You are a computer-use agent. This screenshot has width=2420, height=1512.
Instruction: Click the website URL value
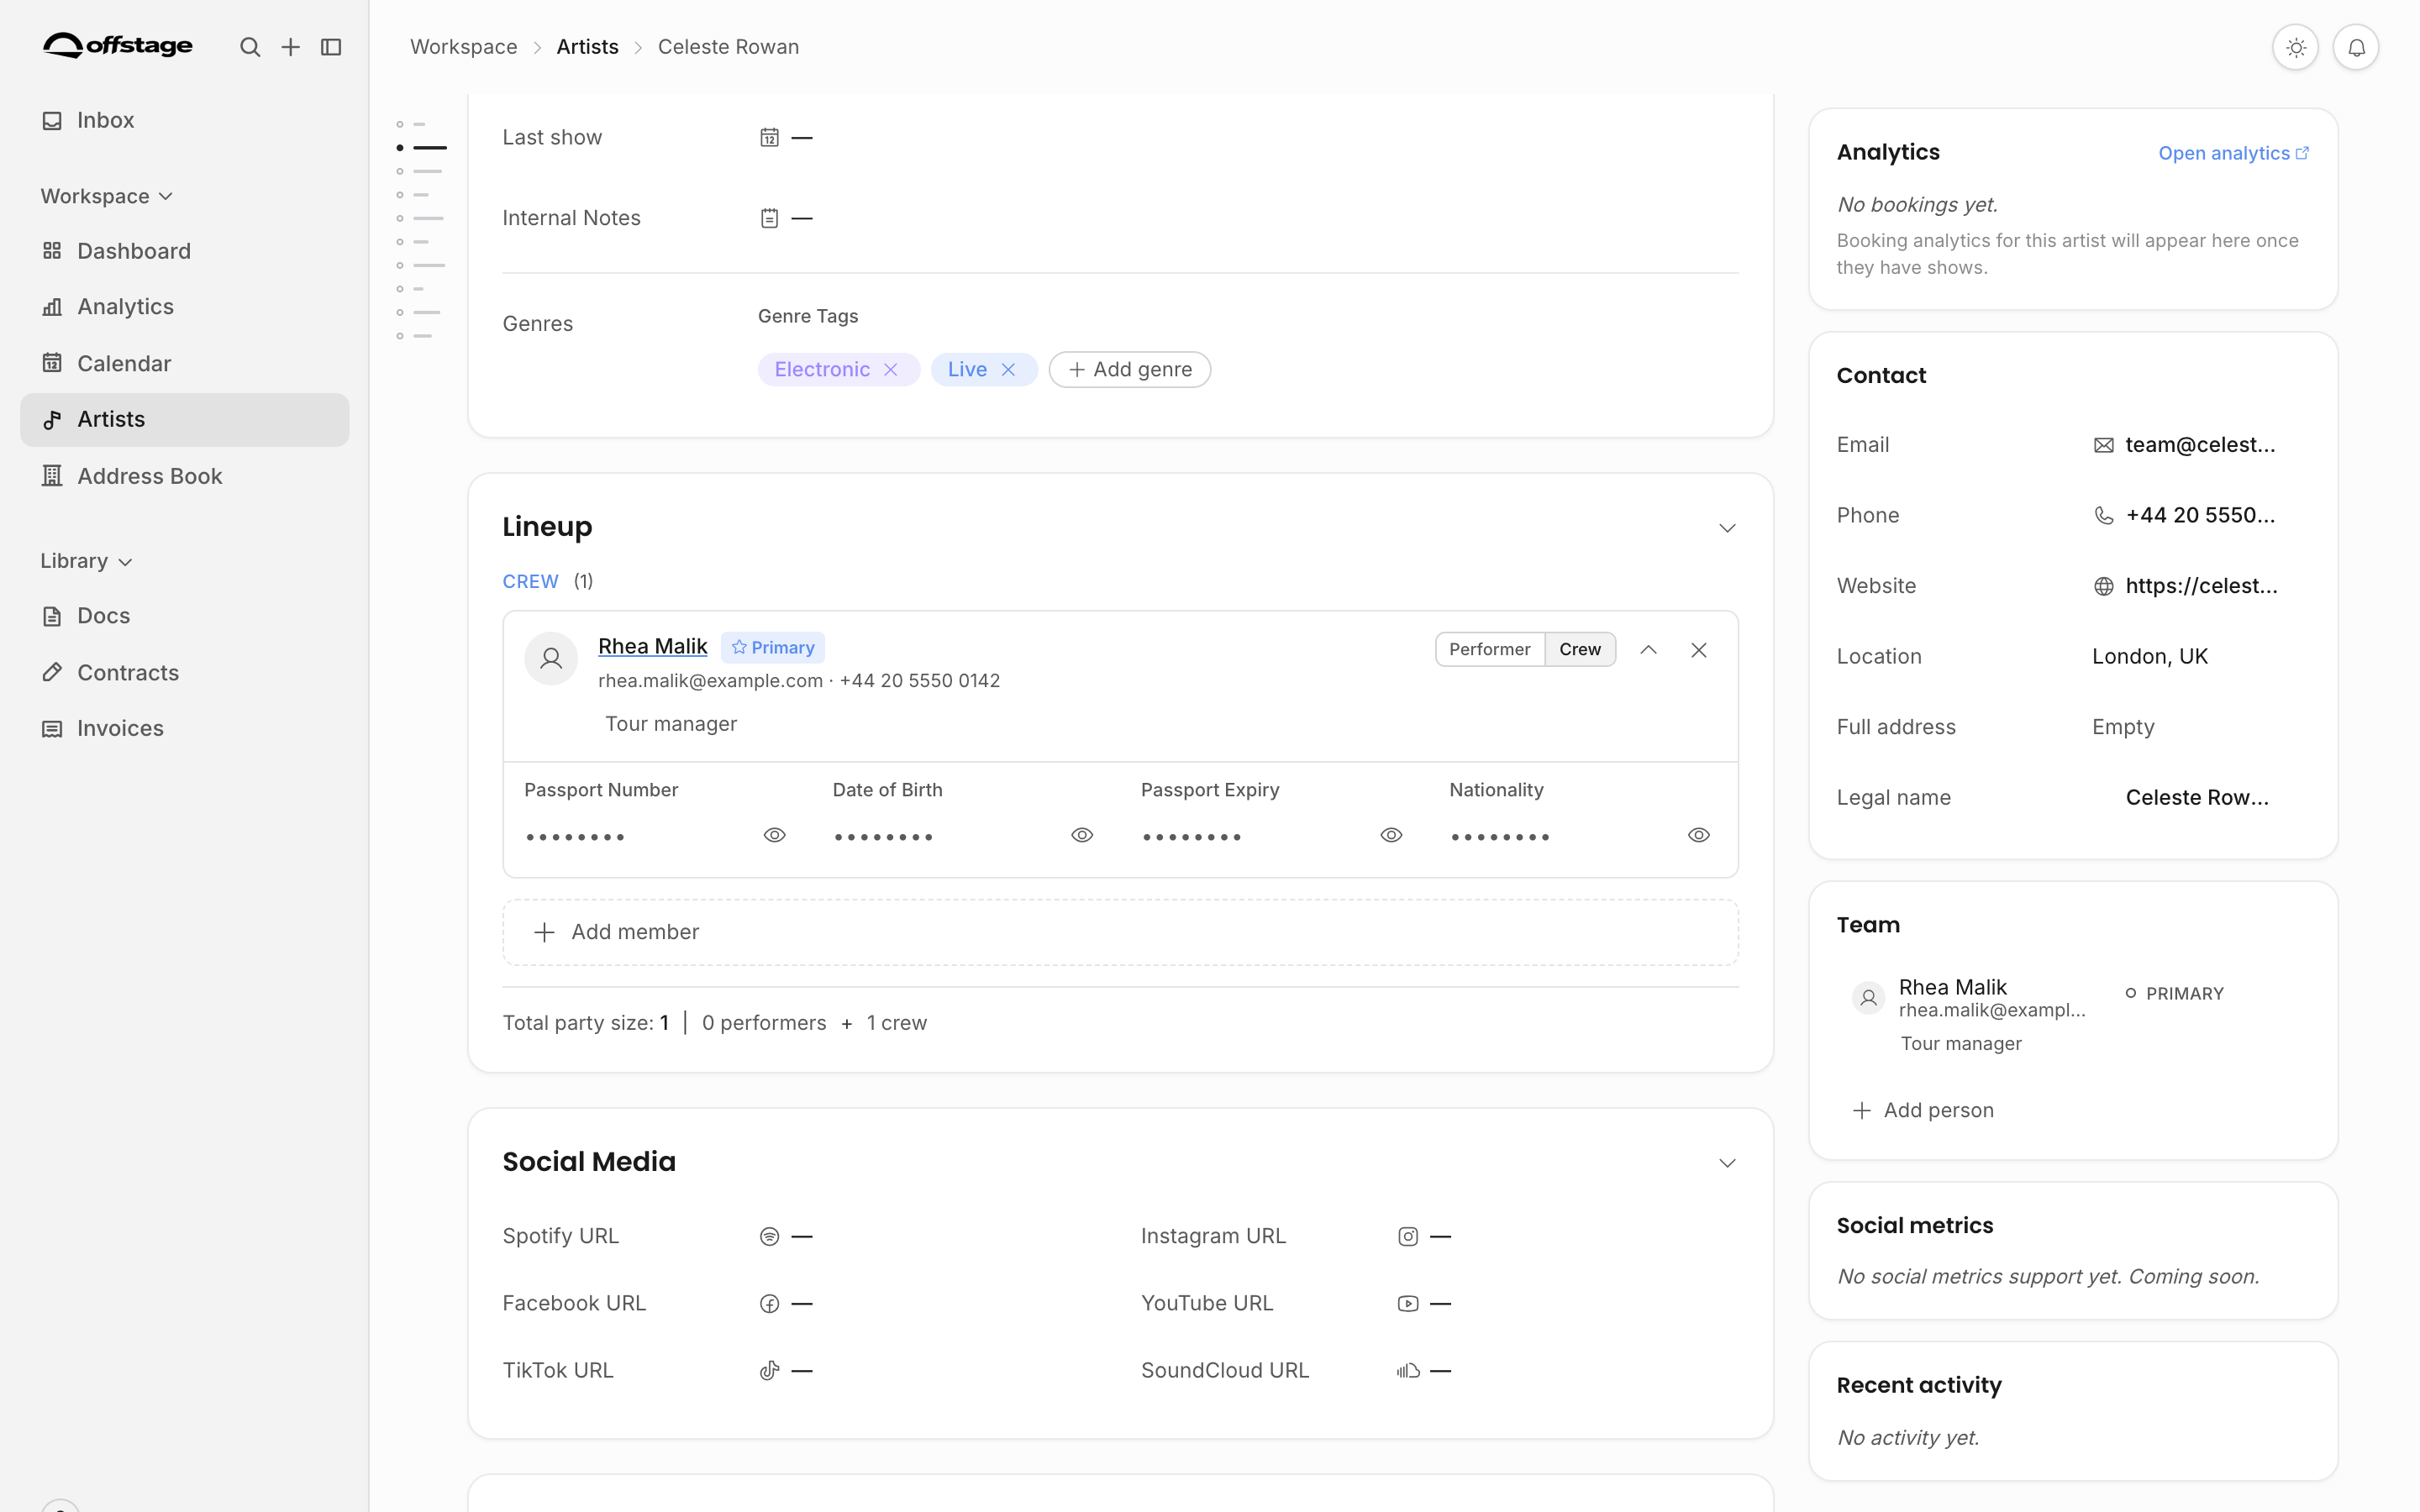(2201, 586)
